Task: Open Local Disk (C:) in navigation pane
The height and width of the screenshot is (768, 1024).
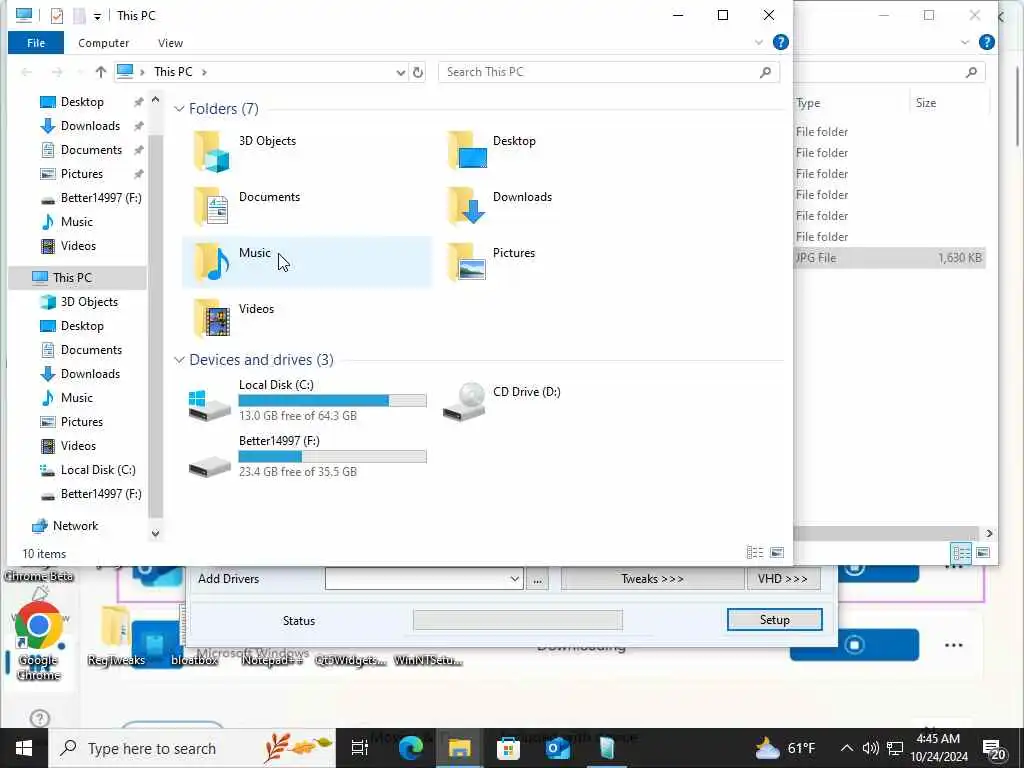Action: 98,470
